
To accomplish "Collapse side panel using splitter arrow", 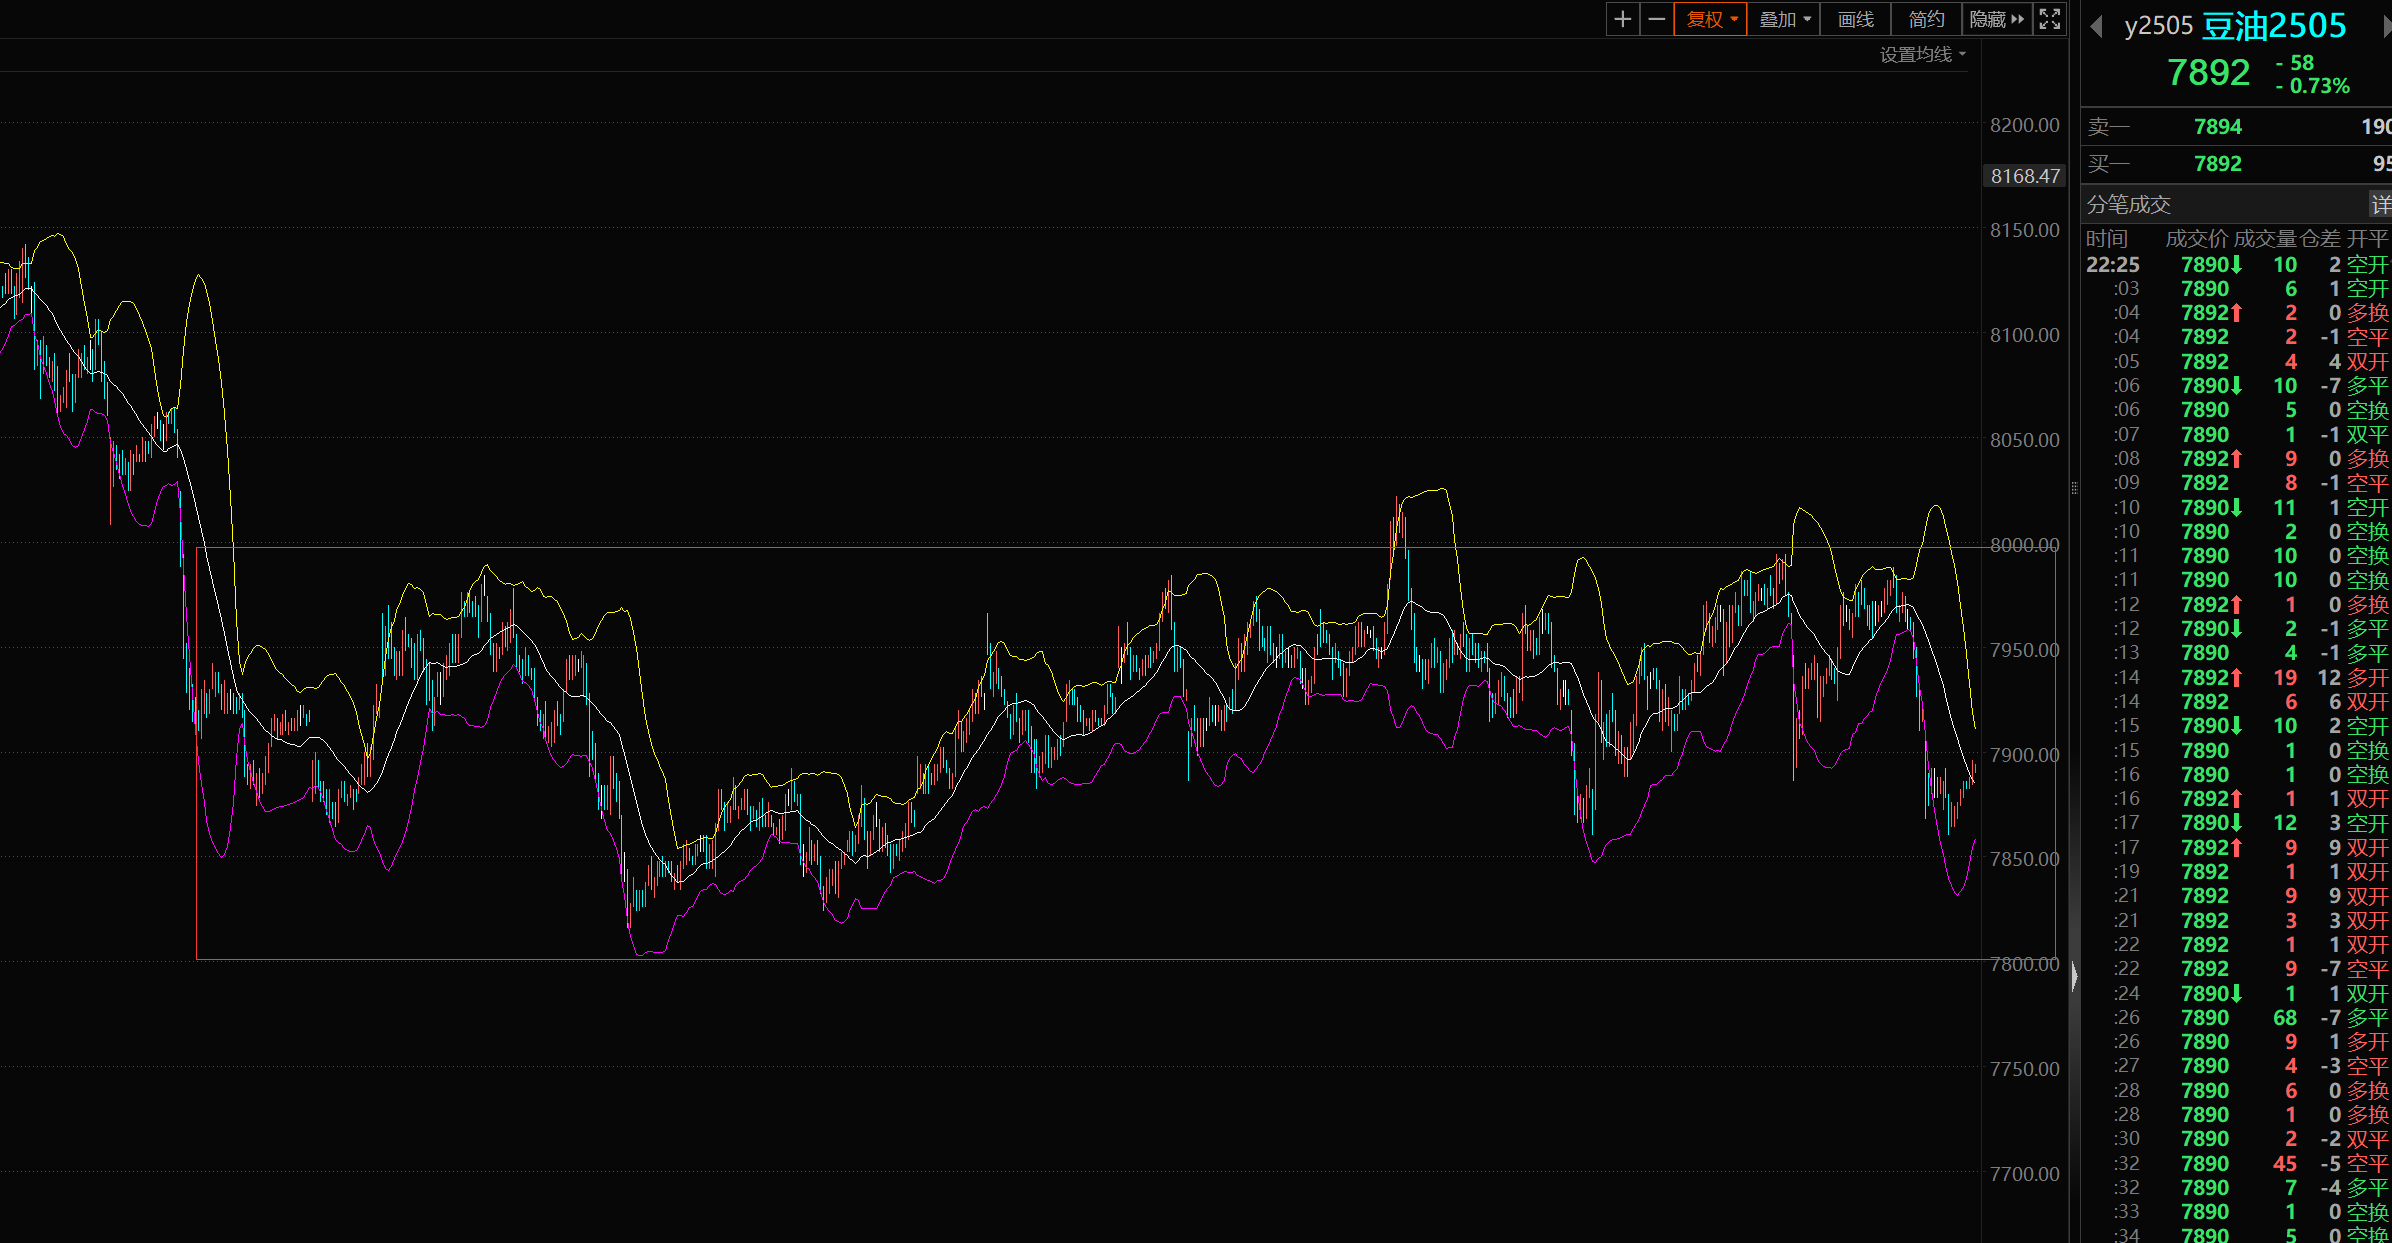I will pos(2074,975).
